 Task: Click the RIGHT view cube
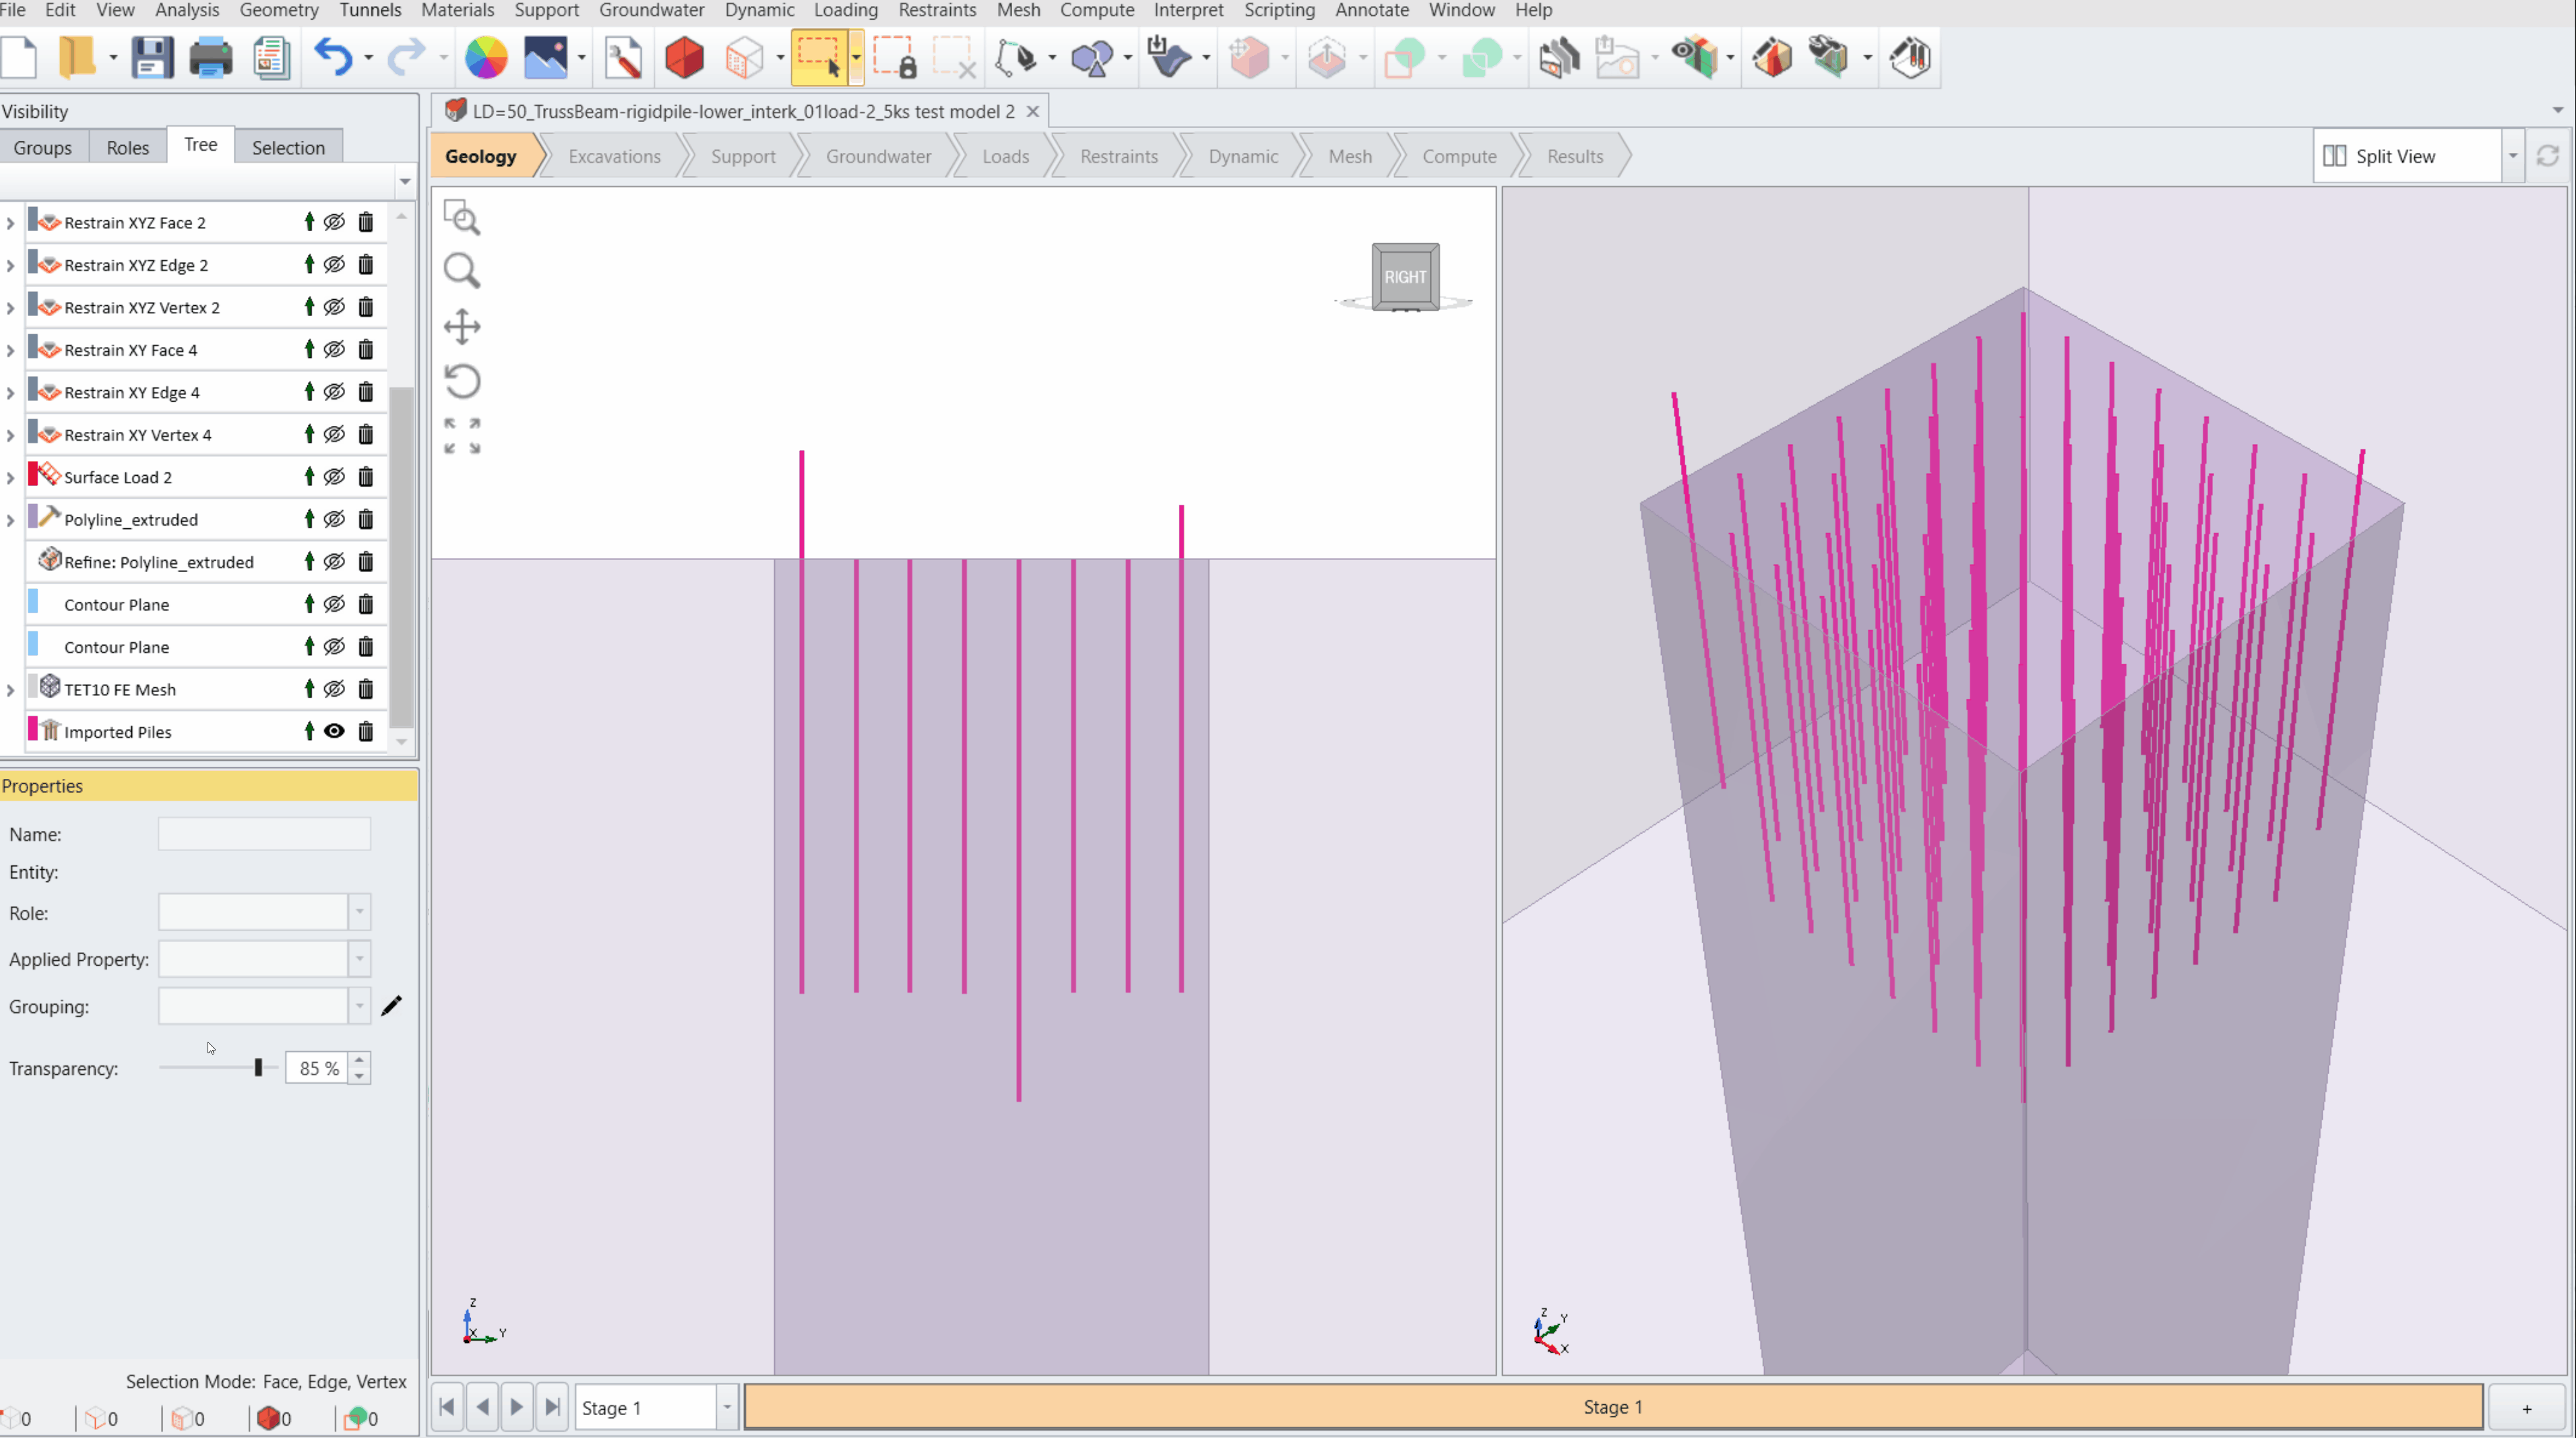point(1405,276)
